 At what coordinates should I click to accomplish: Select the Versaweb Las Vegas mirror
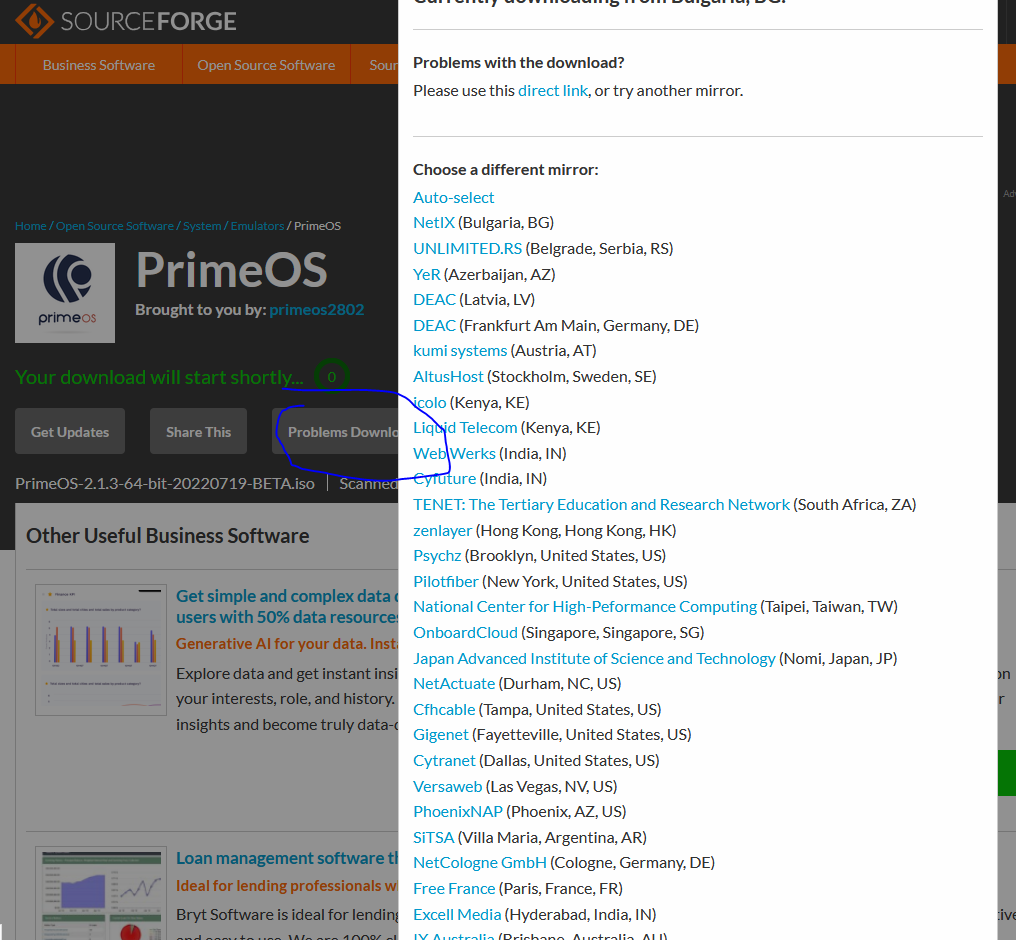tap(448, 787)
